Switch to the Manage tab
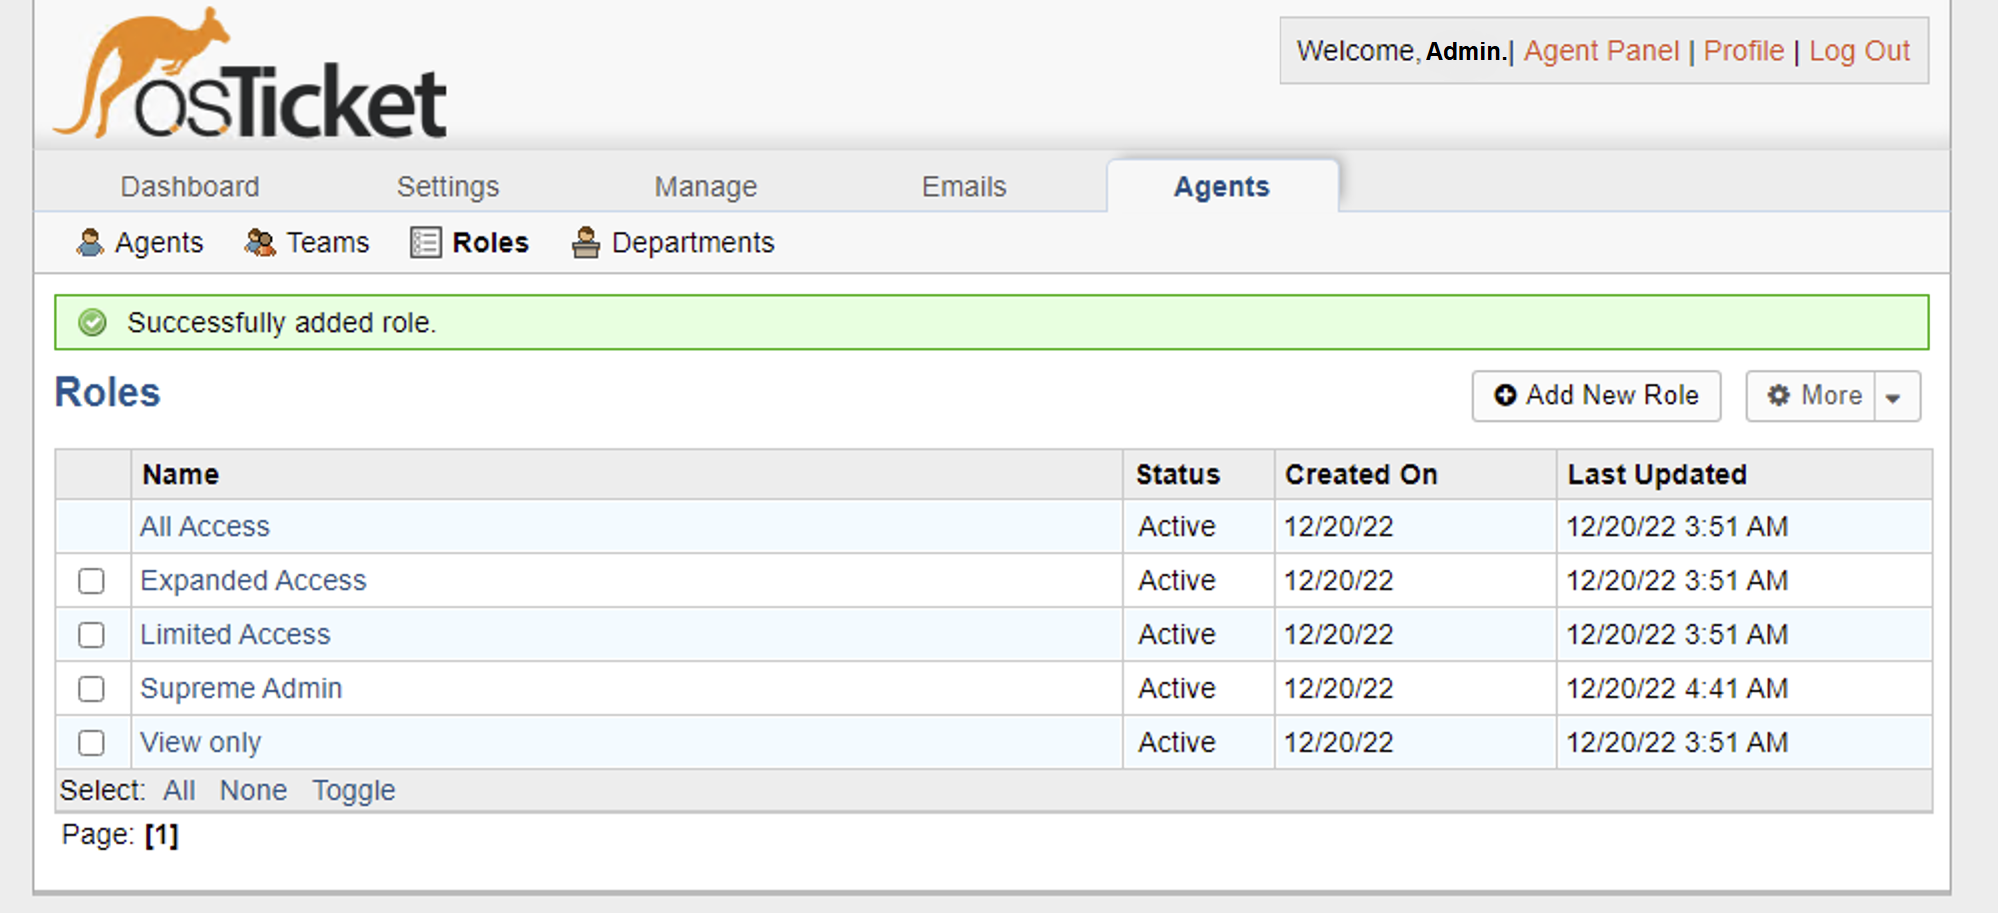This screenshot has width=1998, height=913. pos(706,186)
